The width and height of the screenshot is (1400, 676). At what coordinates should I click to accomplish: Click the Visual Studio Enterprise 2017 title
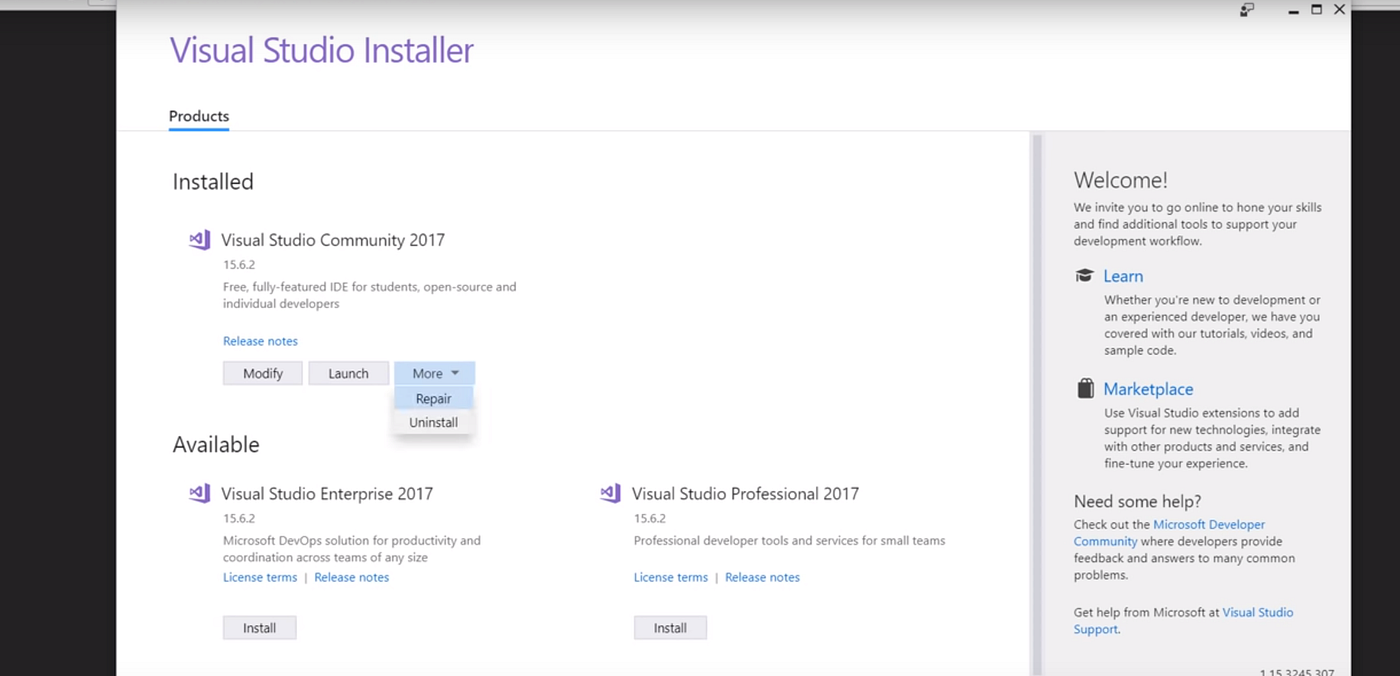click(327, 493)
